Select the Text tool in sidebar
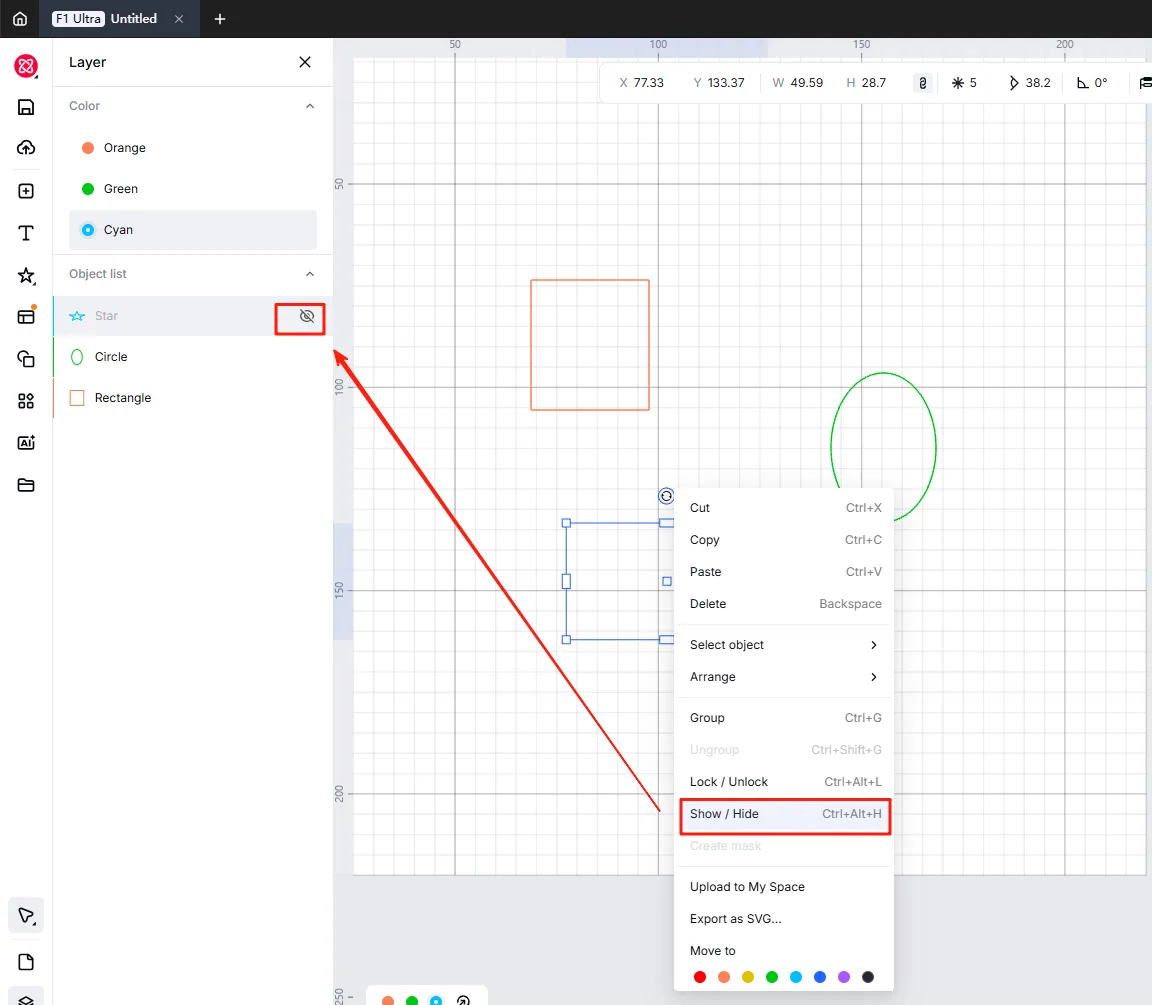The height and width of the screenshot is (1005, 1152). (26, 233)
